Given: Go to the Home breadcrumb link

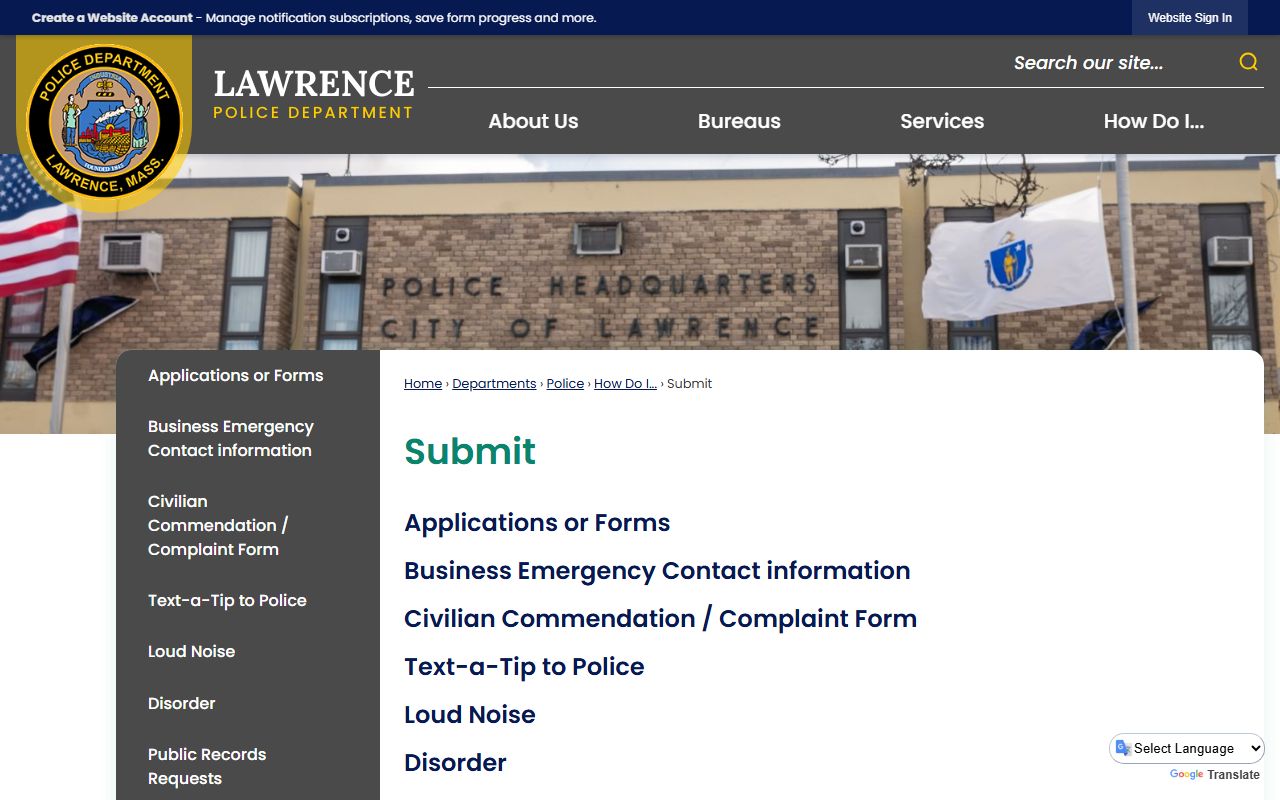Looking at the screenshot, I should (423, 384).
